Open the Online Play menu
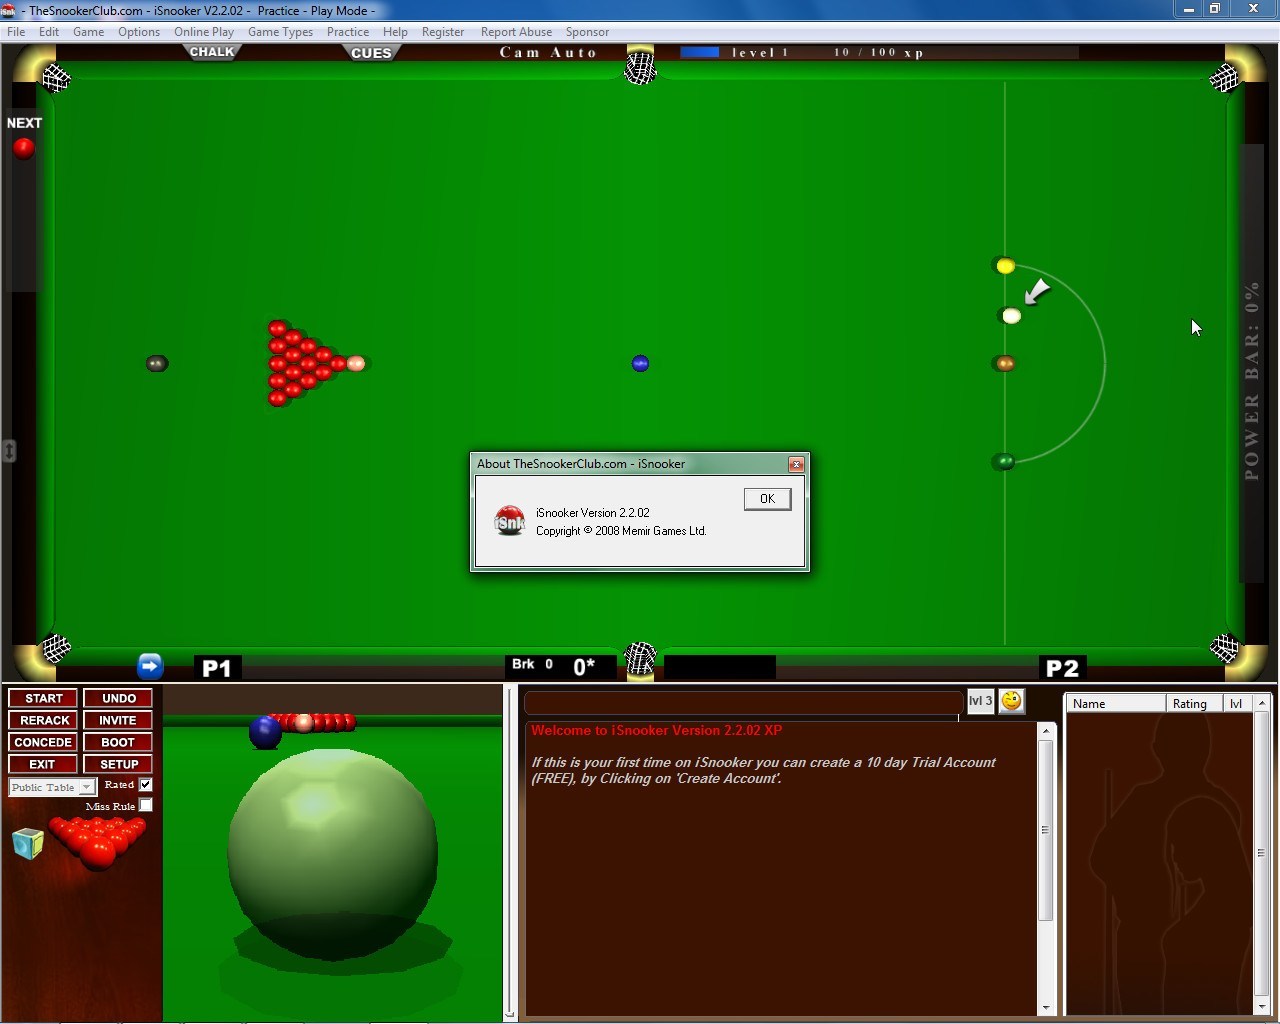The image size is (1280, 1024). [x=204, y=32]
